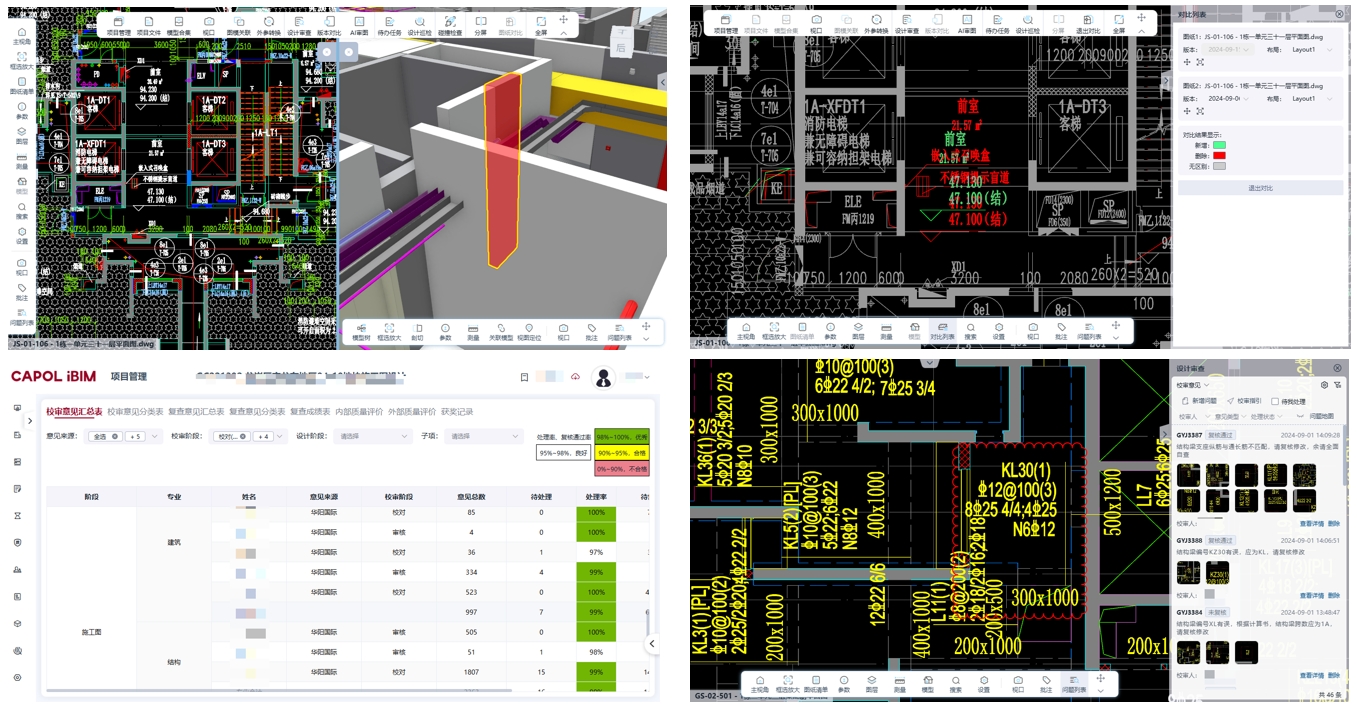Viewport: 1357px width, 707px height.
Task: Click the 模型树 model tree icon
Action: pos(361,331)
